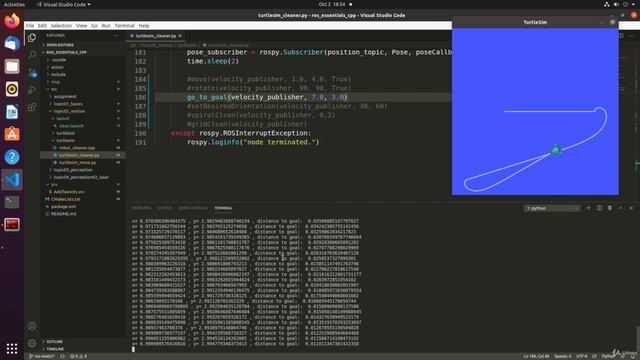Open Ubuntu Software from the dock
The width and height of the screenshot is (640, 360).
[x=12, y=134]
